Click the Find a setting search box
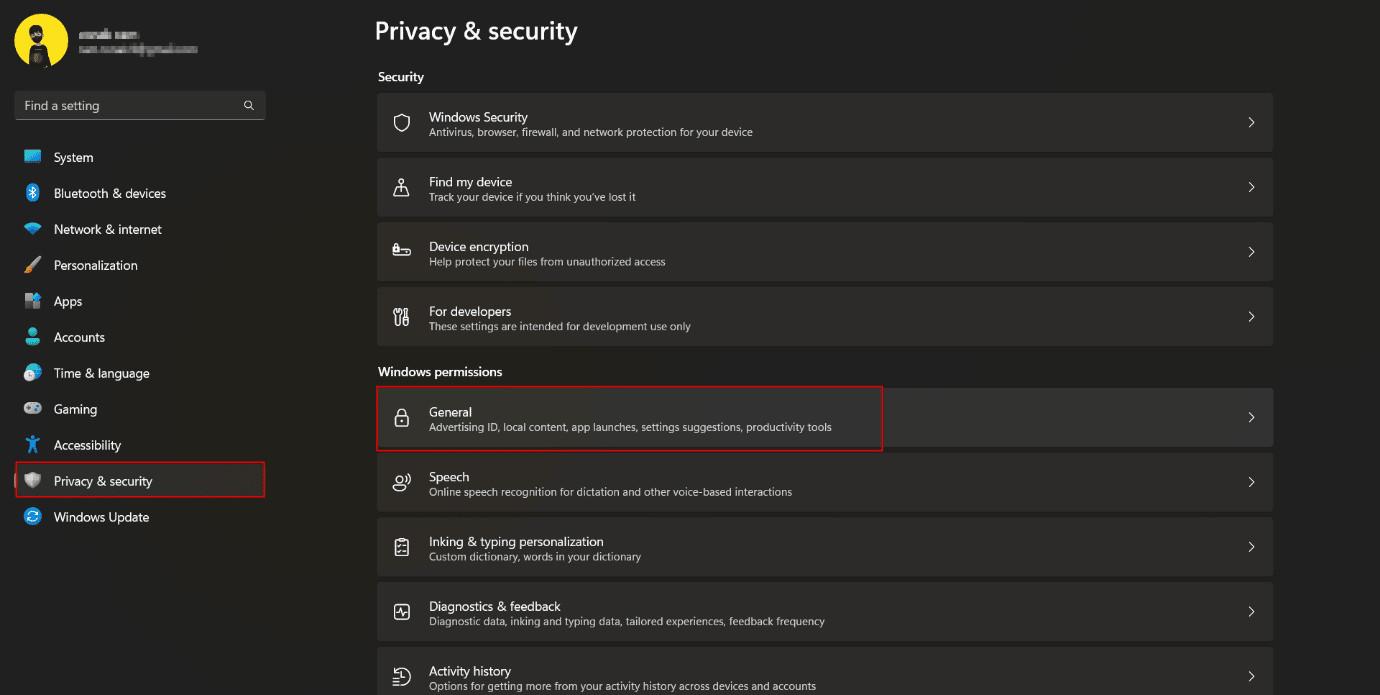1380x695 pixels. tap(140, 105)
